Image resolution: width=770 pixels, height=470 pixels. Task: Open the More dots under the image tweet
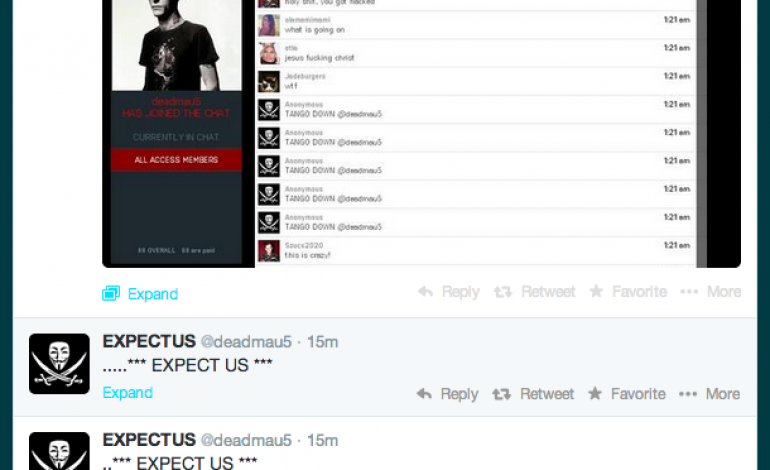pos(689,292)
